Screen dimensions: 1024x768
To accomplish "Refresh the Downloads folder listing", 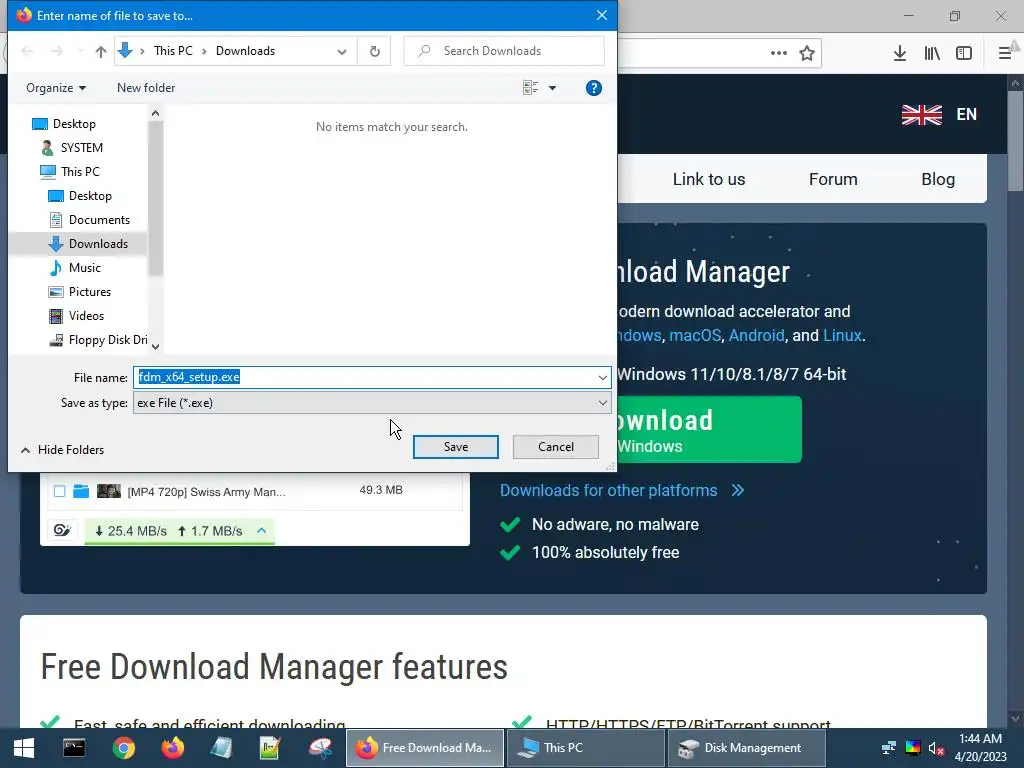I will coord(374,51).
